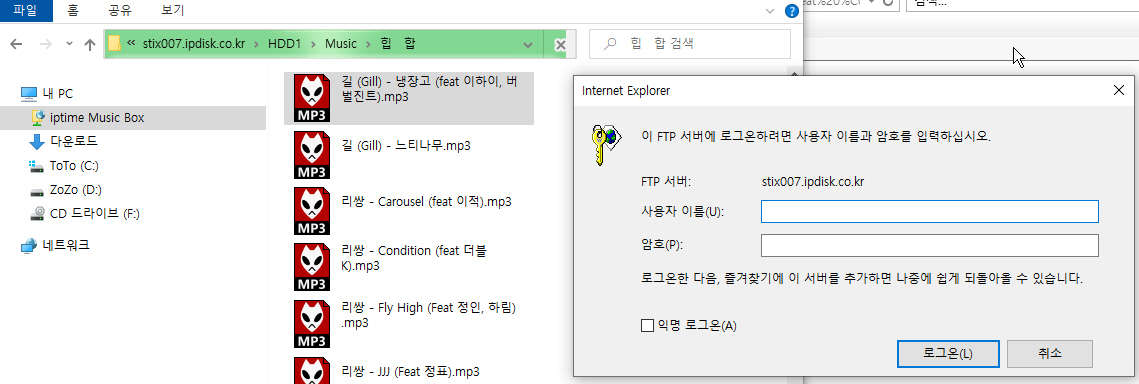
Task: Click the 네트워크 icon
Action: click(29, 246)
